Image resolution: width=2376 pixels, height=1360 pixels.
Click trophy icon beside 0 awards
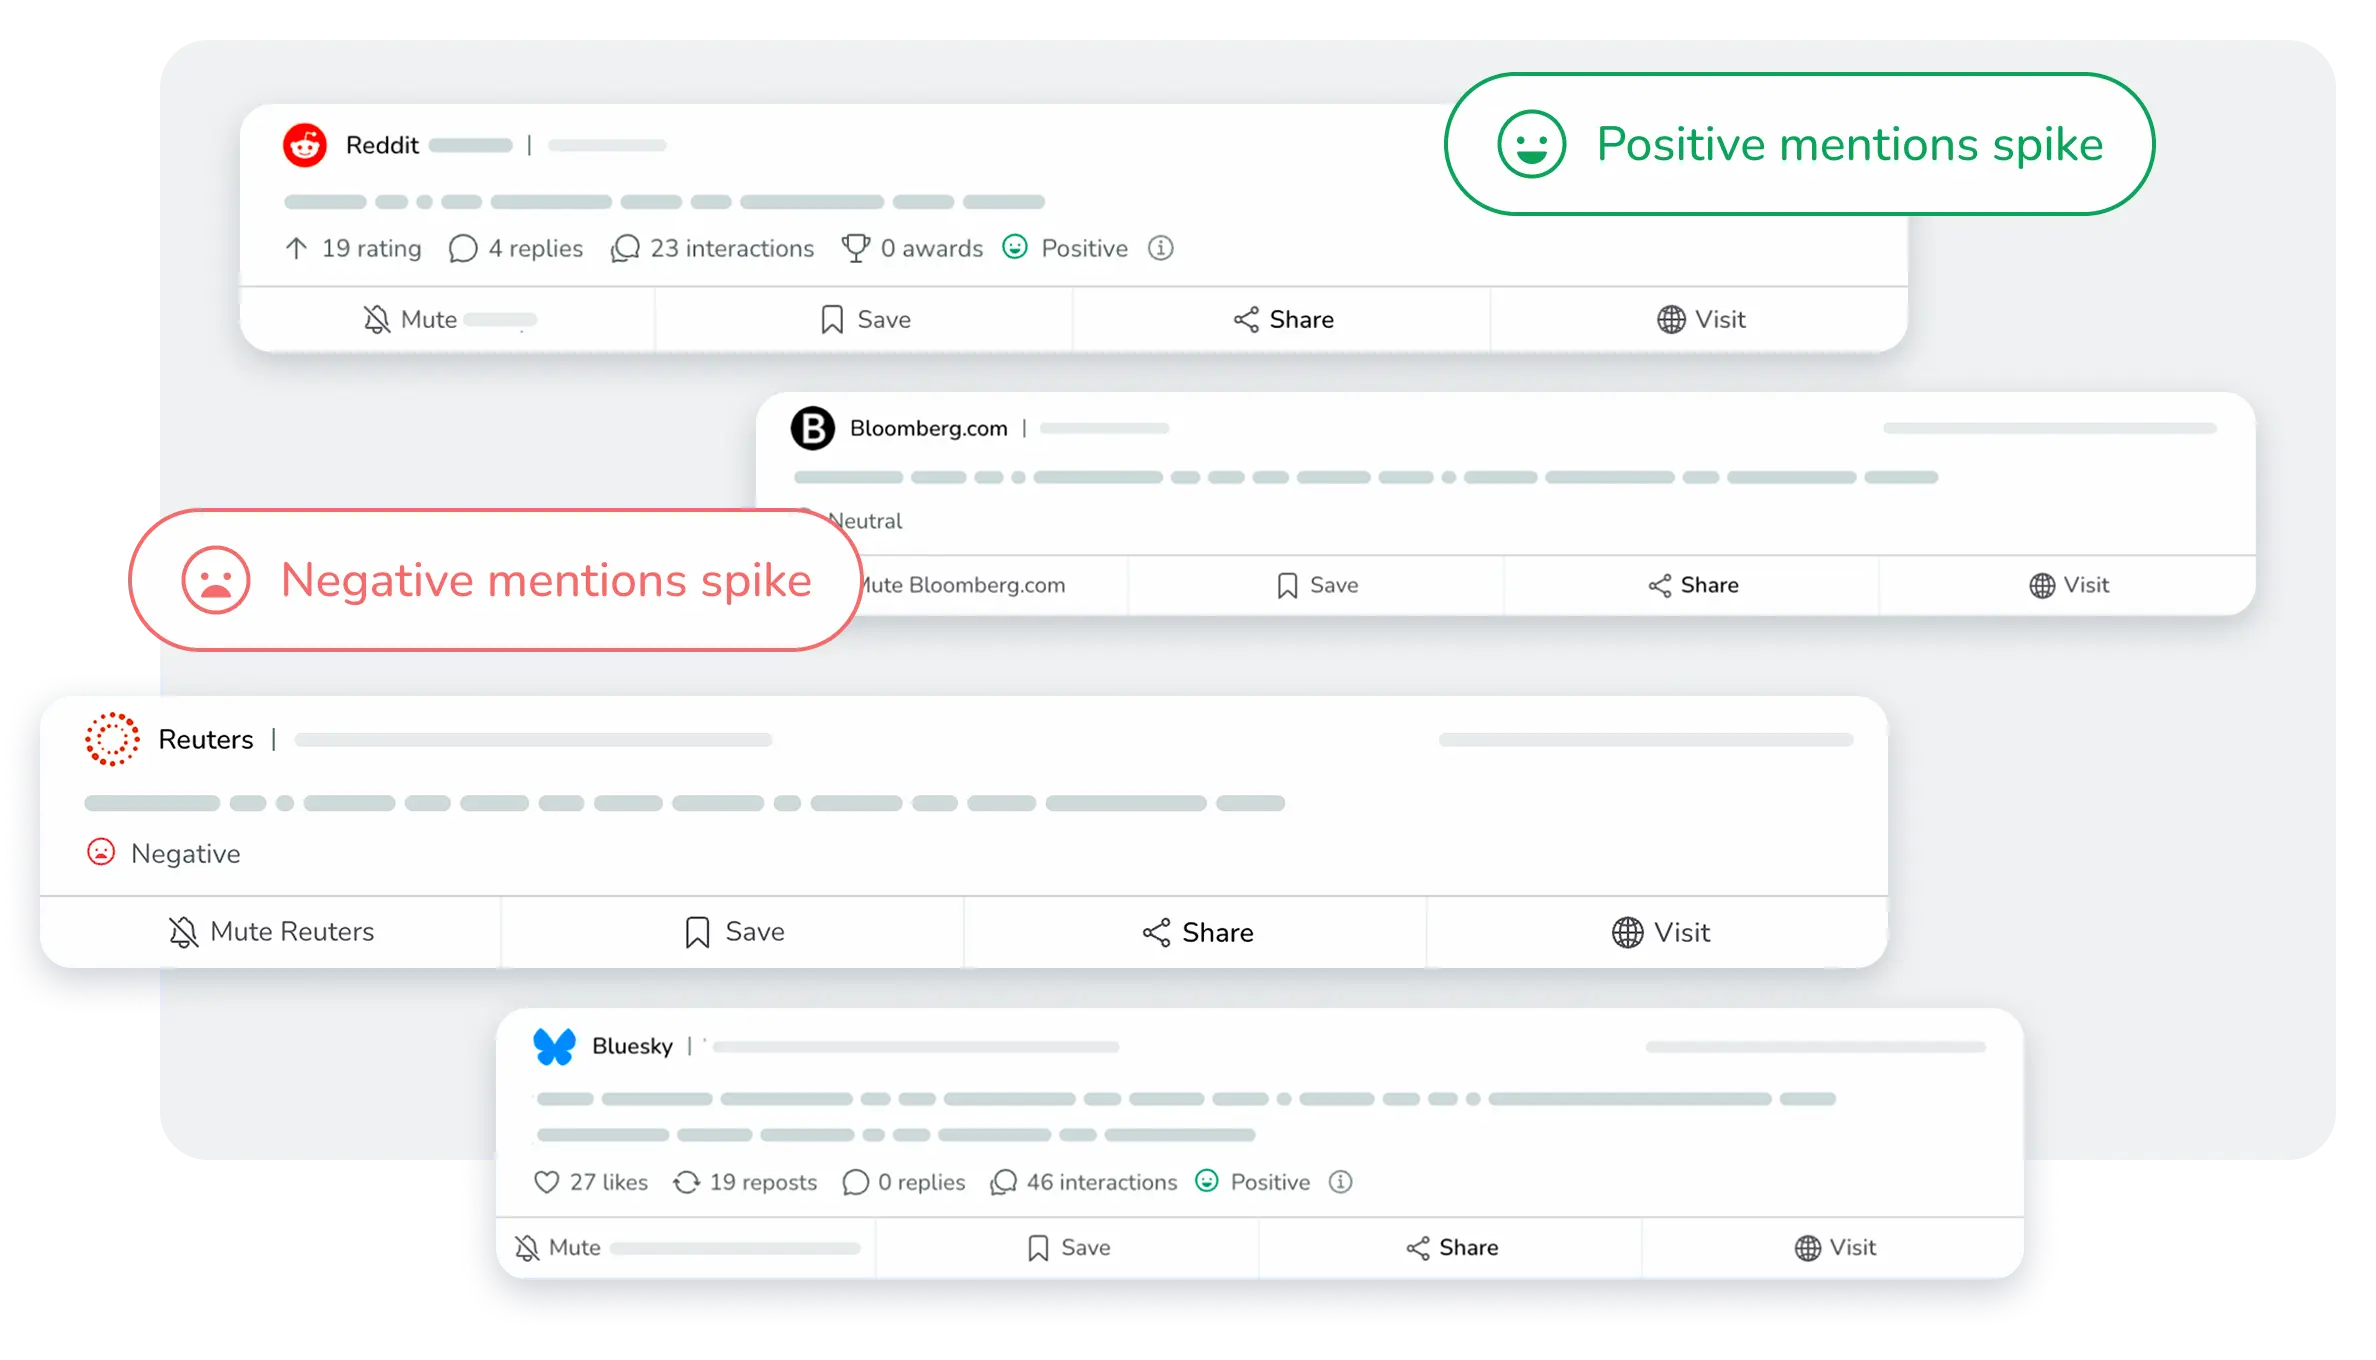[855, 248]
